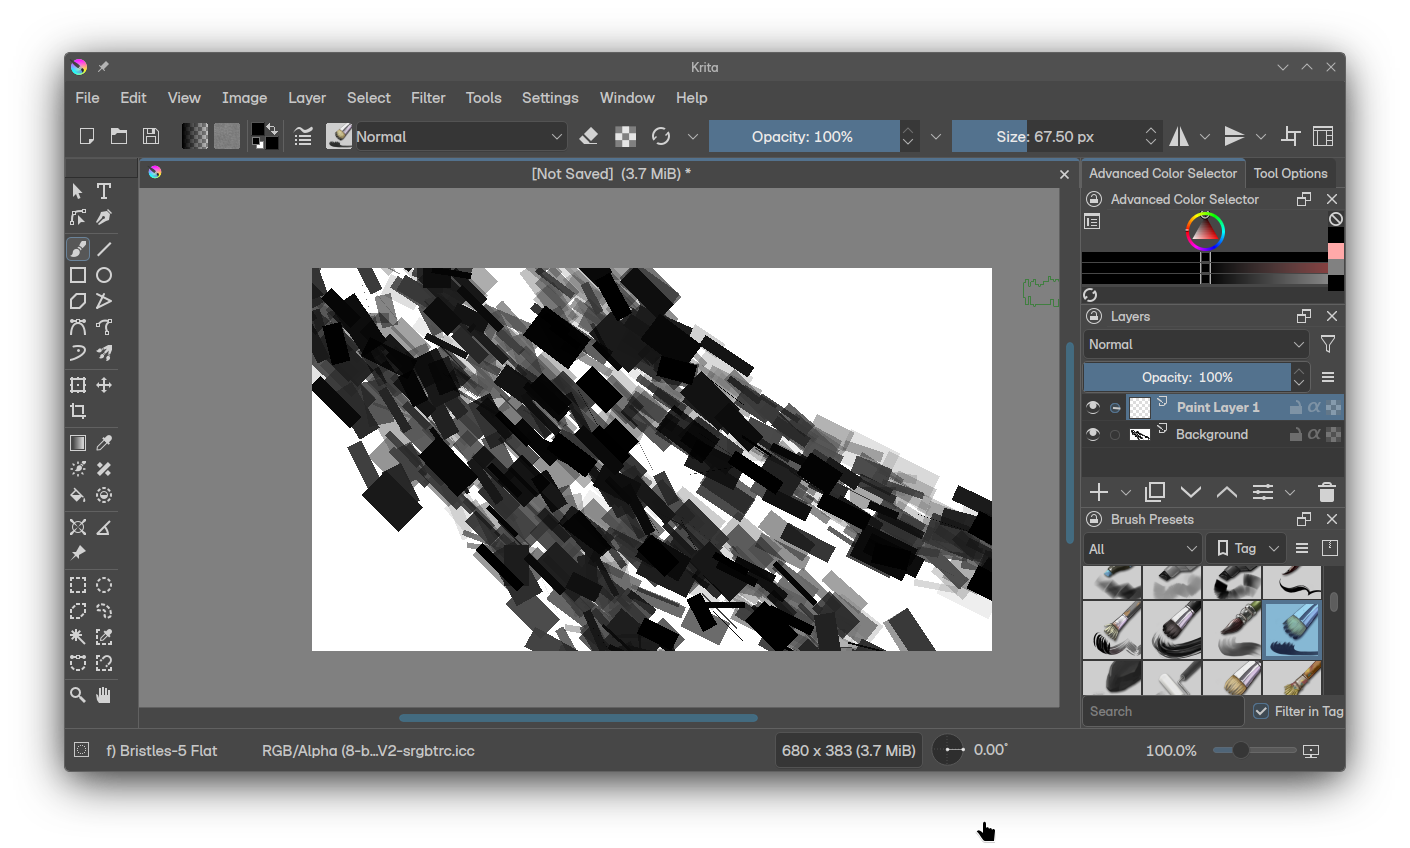Select the Fill bucket tool
Image resolution: width=1410 pixels, height=848 pixels.
pyautogui.click(x=78, y=495)
